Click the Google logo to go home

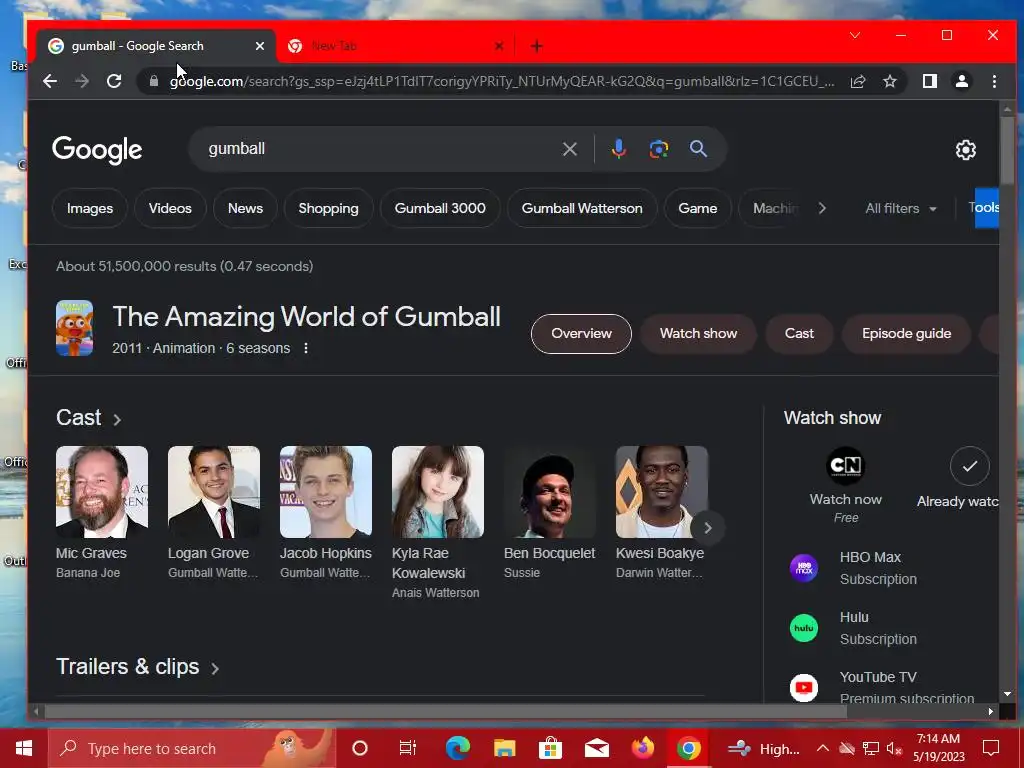(97, 150)
